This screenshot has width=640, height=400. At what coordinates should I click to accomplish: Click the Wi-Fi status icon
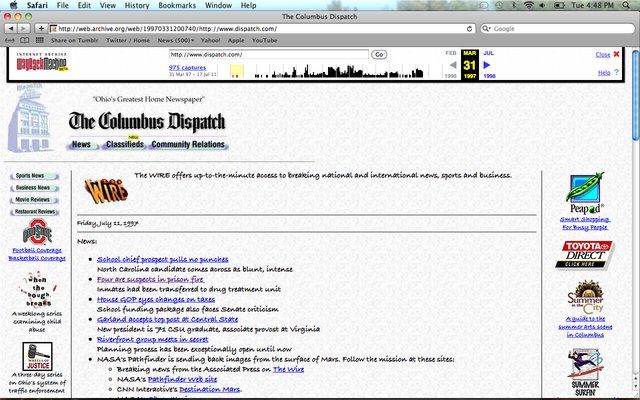tap(529, 5)
